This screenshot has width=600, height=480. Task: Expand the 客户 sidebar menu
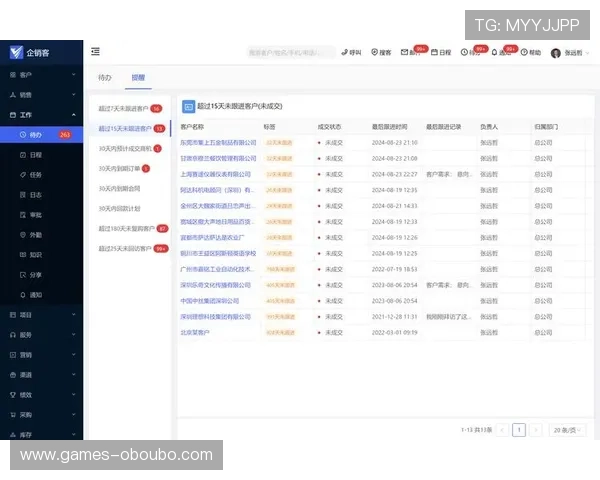pyautogui.click(x=41, y=75)
